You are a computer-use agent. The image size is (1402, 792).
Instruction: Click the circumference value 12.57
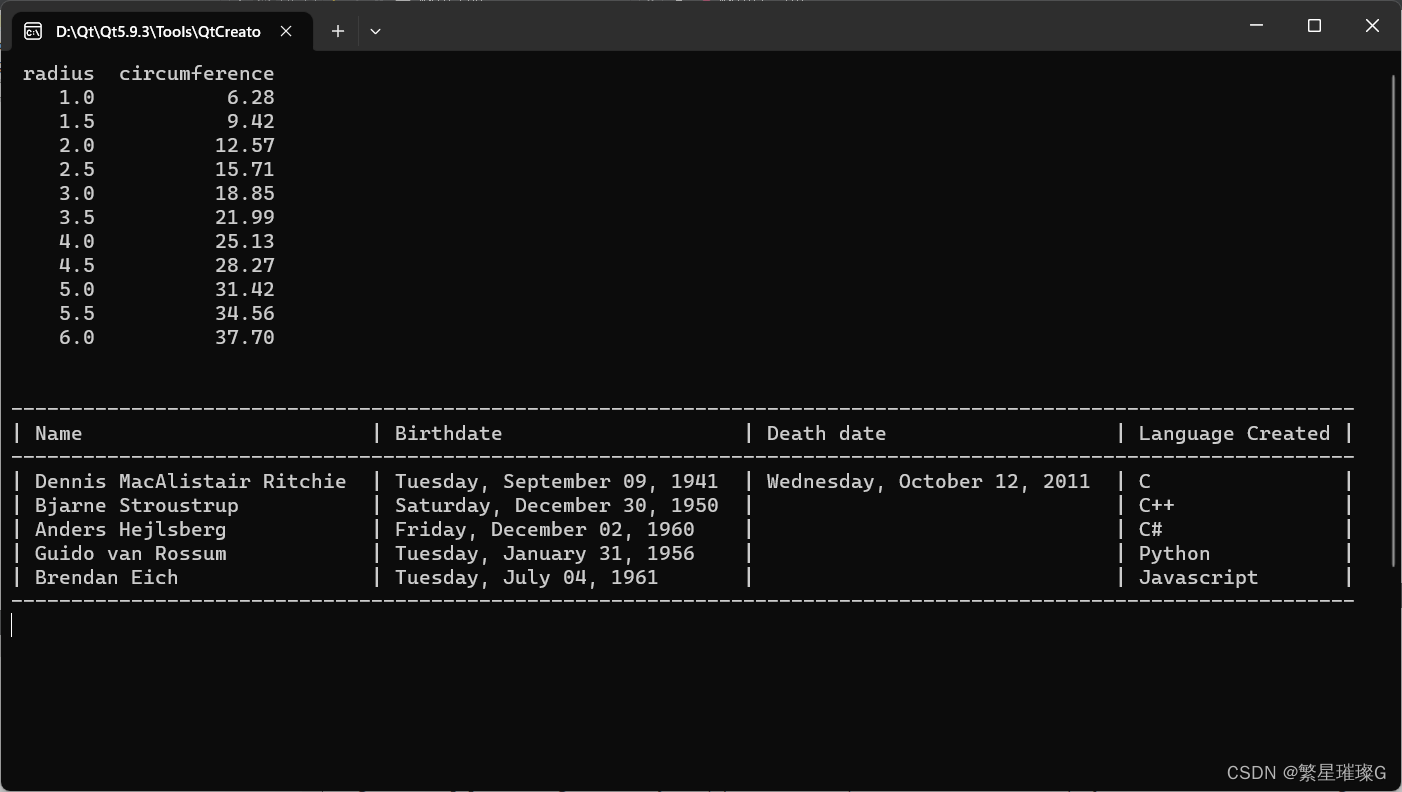coord(244,145)
